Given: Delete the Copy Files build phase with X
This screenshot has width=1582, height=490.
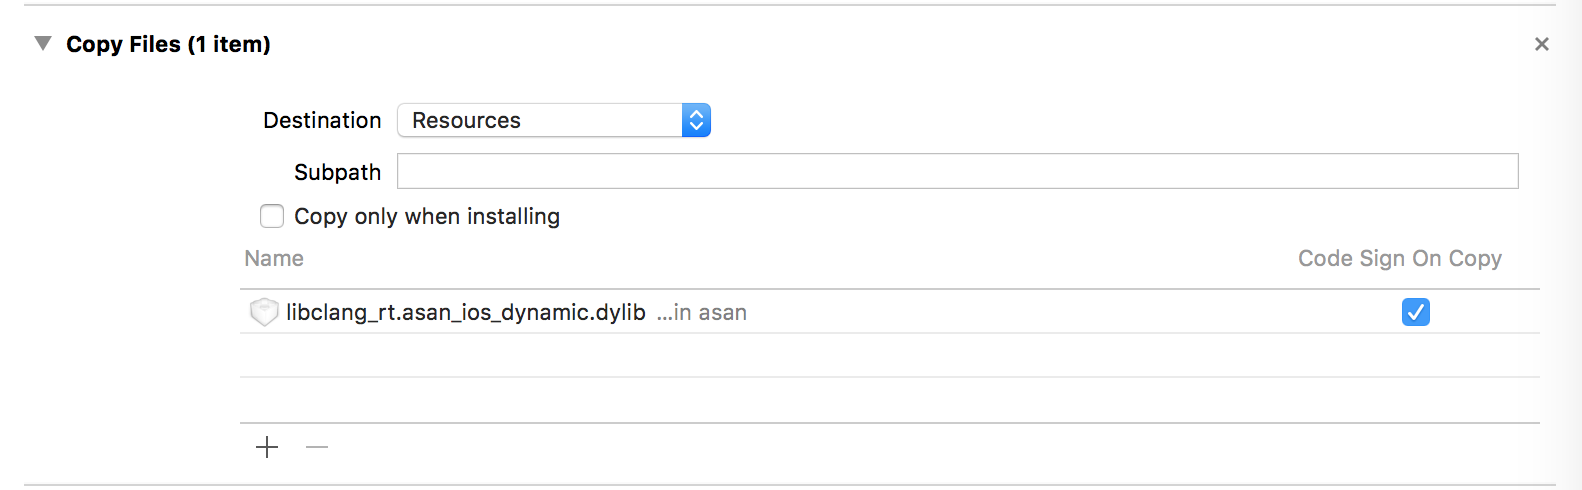Looking at the screenshot, I should pyautogui.click(x=1541, y=44).
